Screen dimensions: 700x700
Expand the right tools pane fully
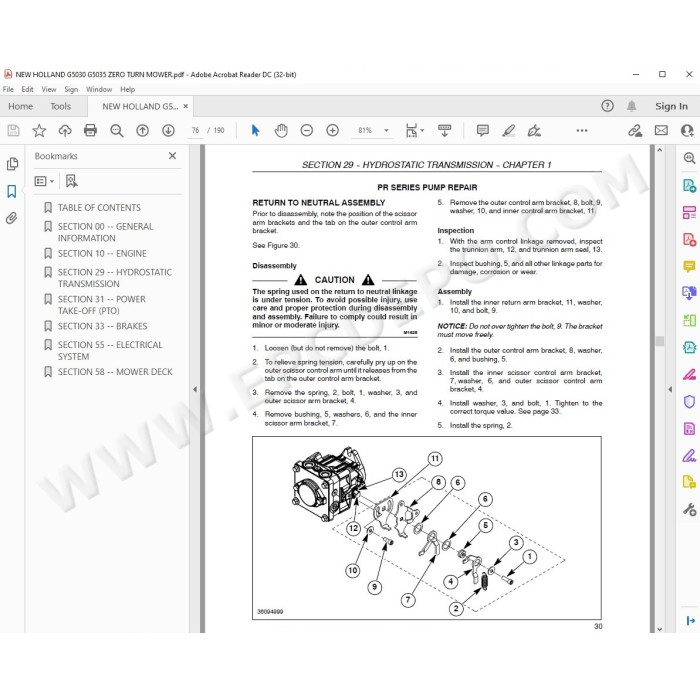[690, 621]
